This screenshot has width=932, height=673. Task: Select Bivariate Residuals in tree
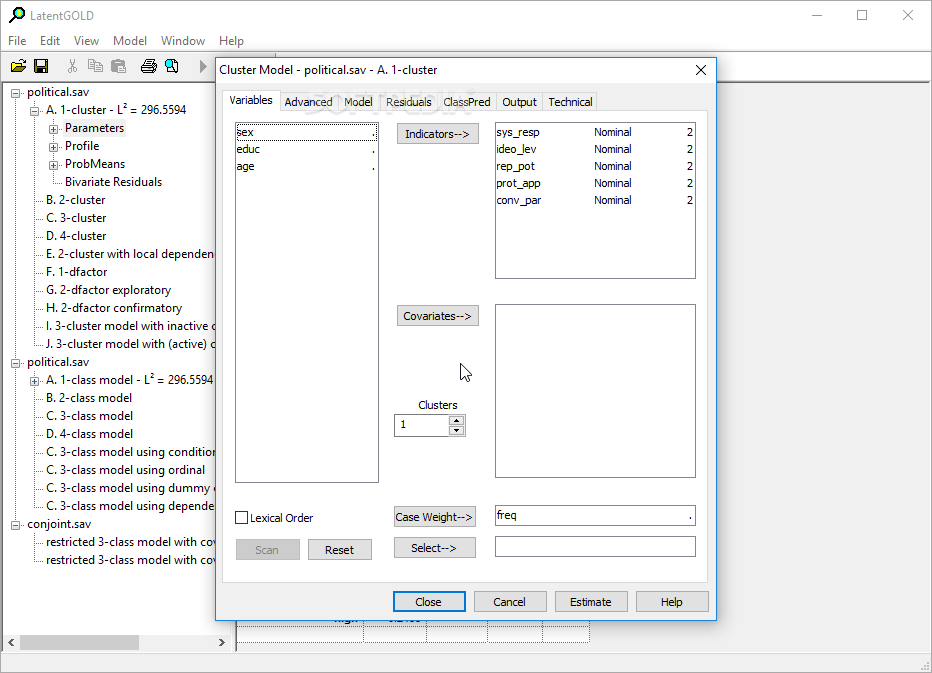[x=114, y=182]
